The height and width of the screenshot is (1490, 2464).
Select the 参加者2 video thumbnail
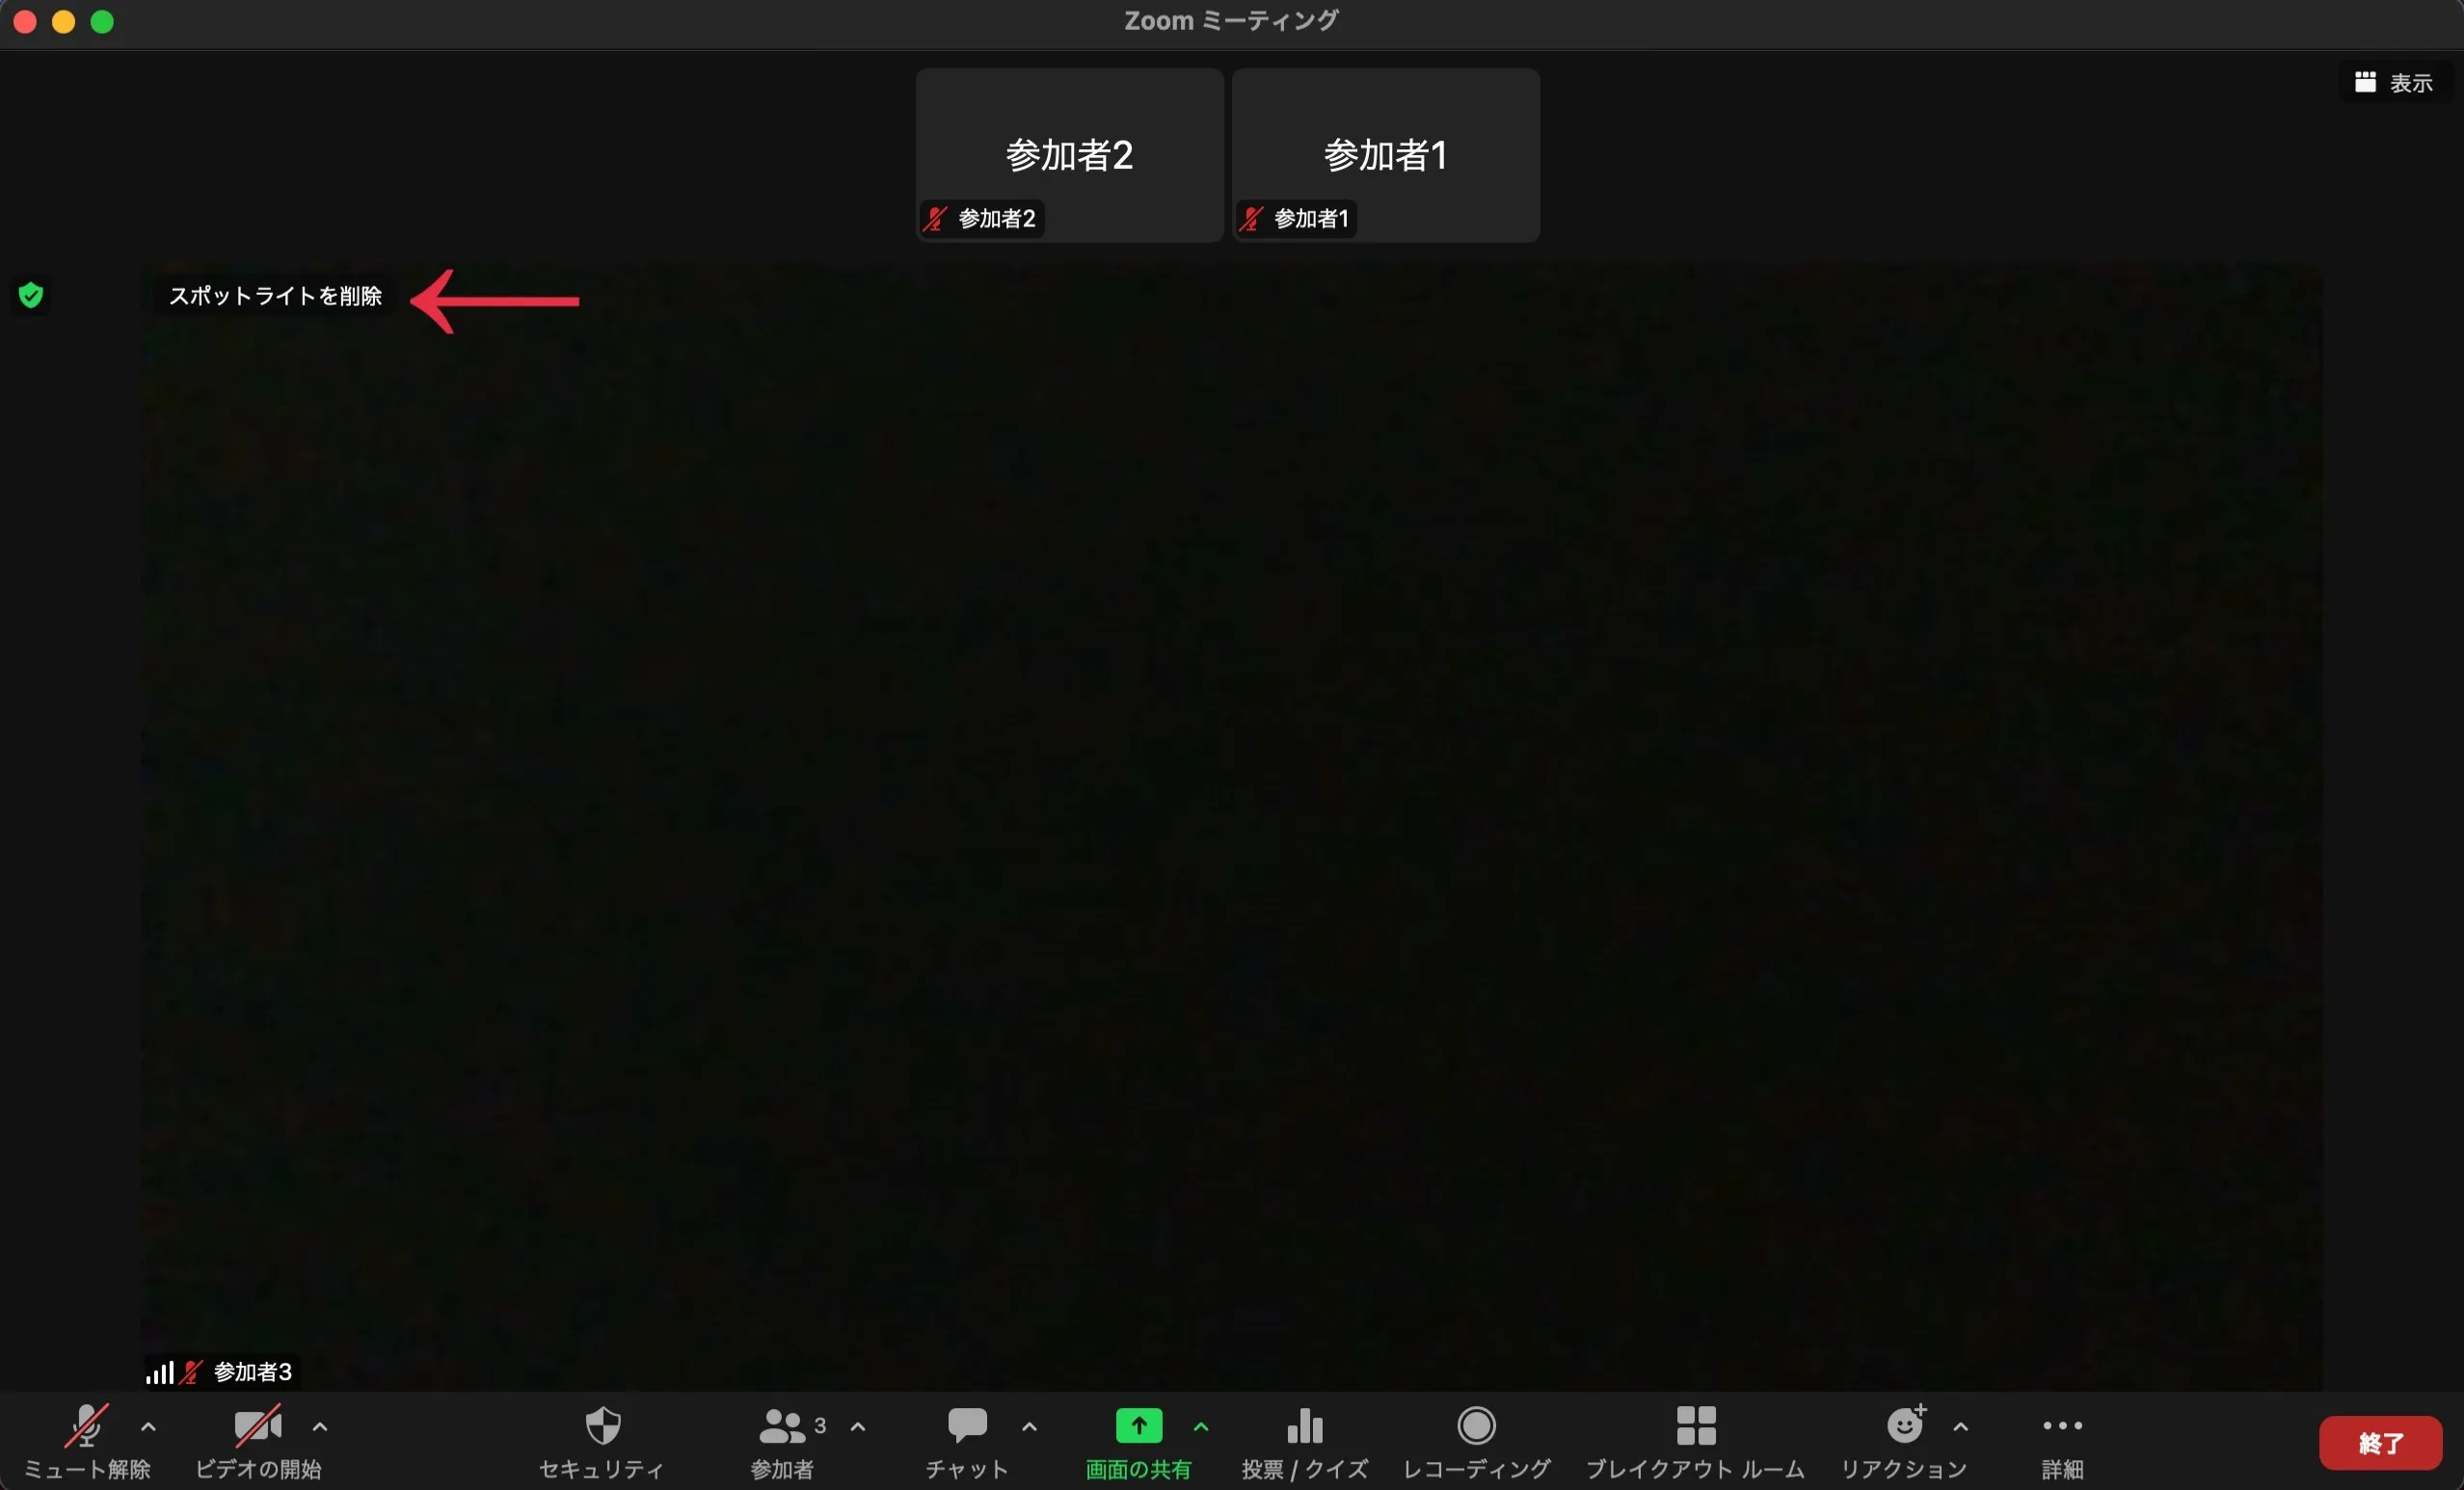pos(1069,155)
